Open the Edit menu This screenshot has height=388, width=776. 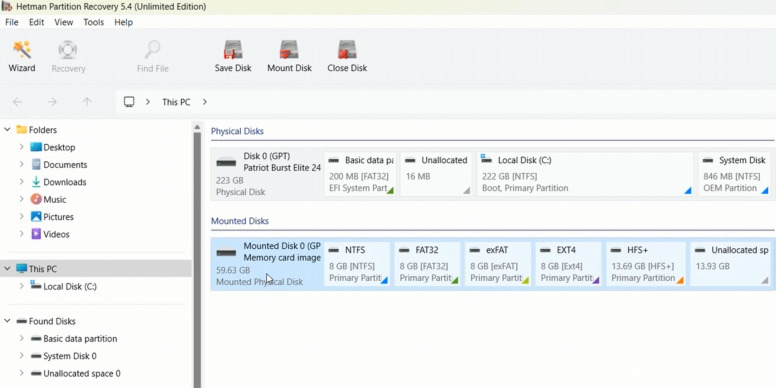coord(37,22)
